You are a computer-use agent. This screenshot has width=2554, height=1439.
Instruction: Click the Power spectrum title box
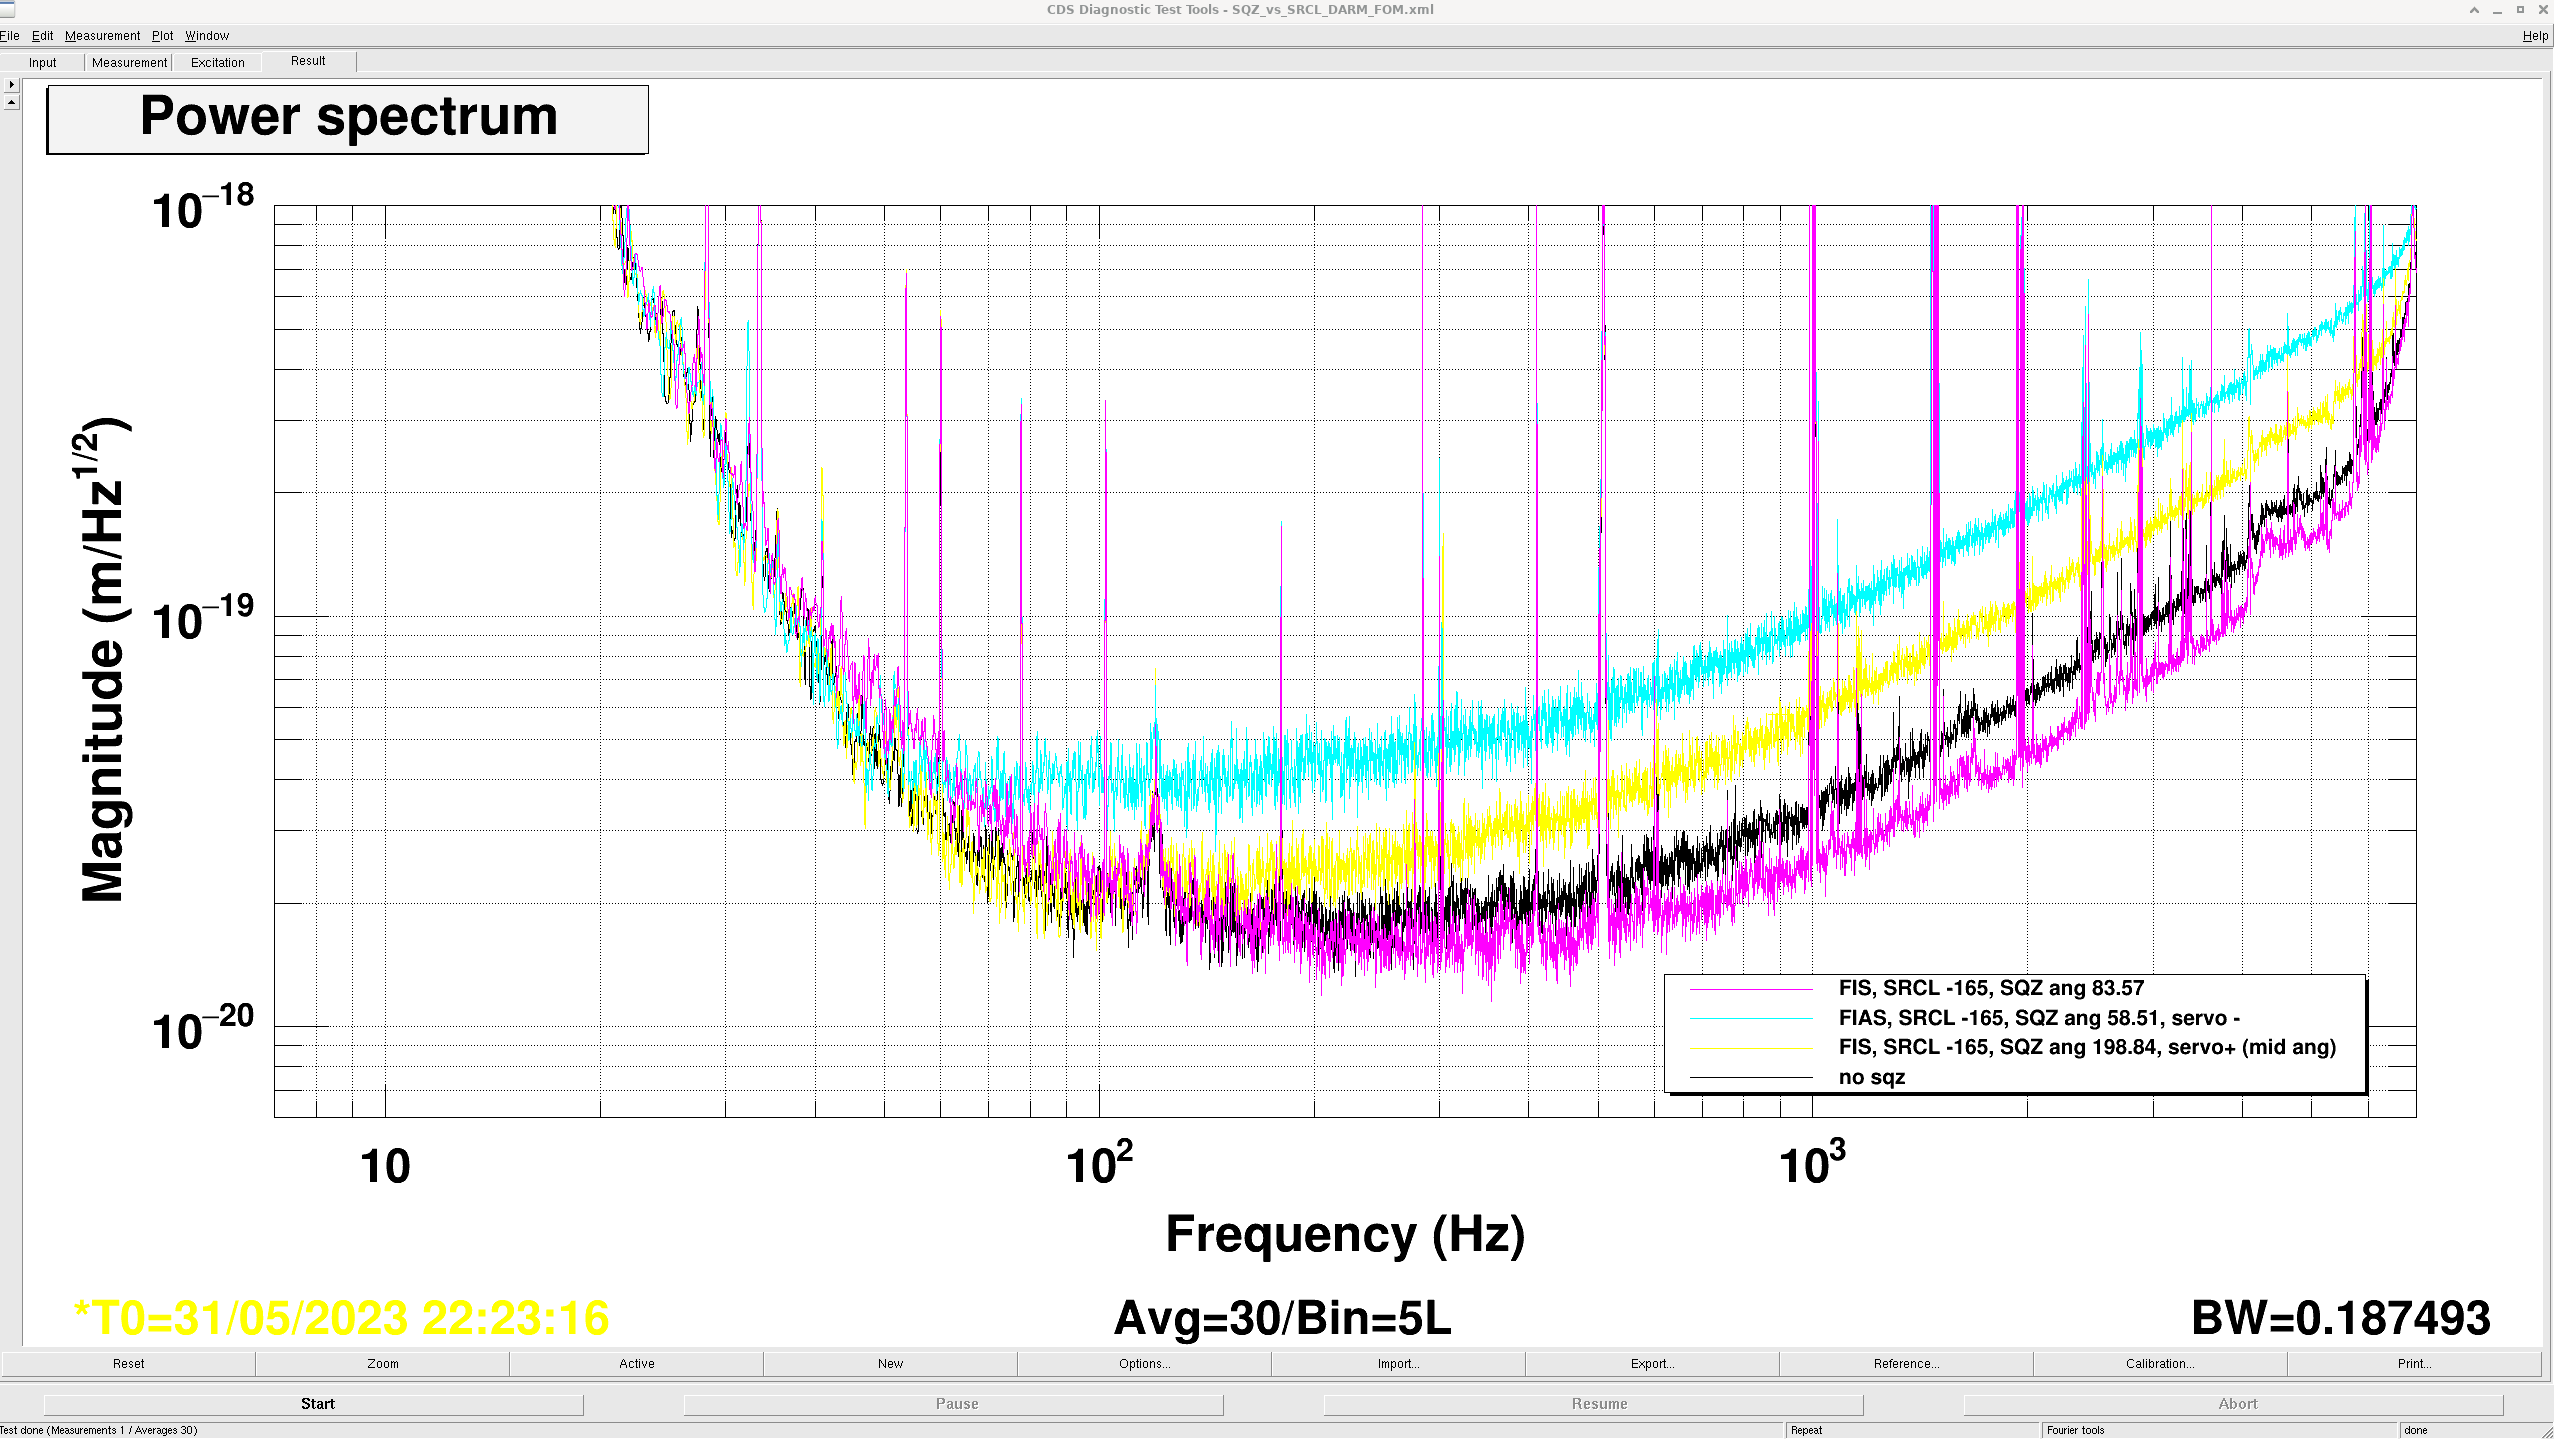point(348,118)
